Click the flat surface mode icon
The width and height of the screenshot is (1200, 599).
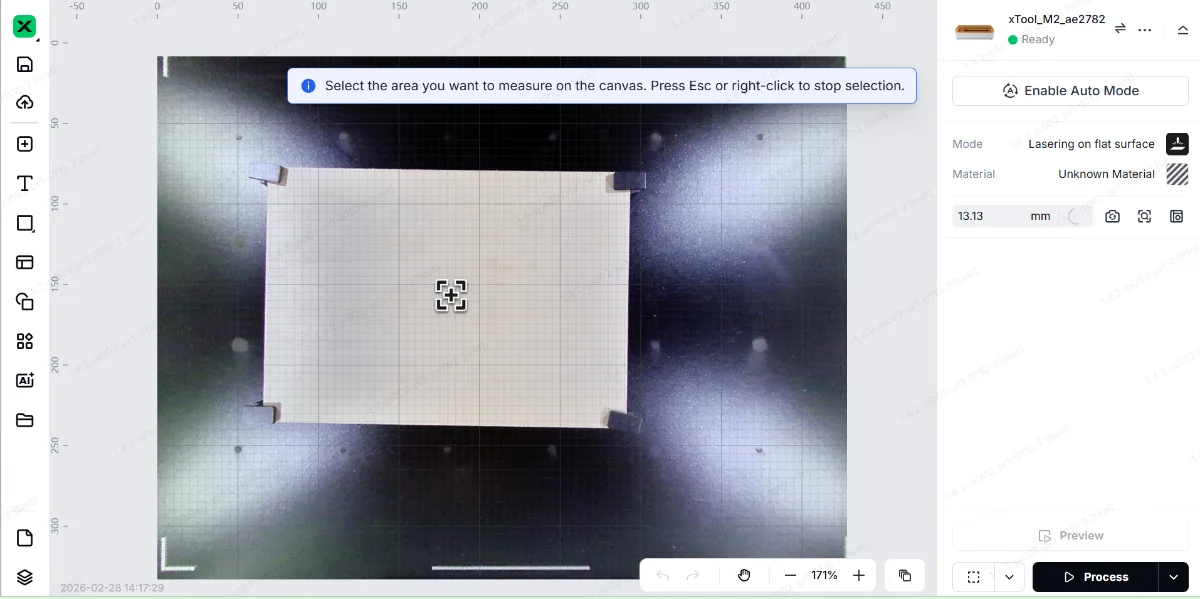[x=1177, y=144]
